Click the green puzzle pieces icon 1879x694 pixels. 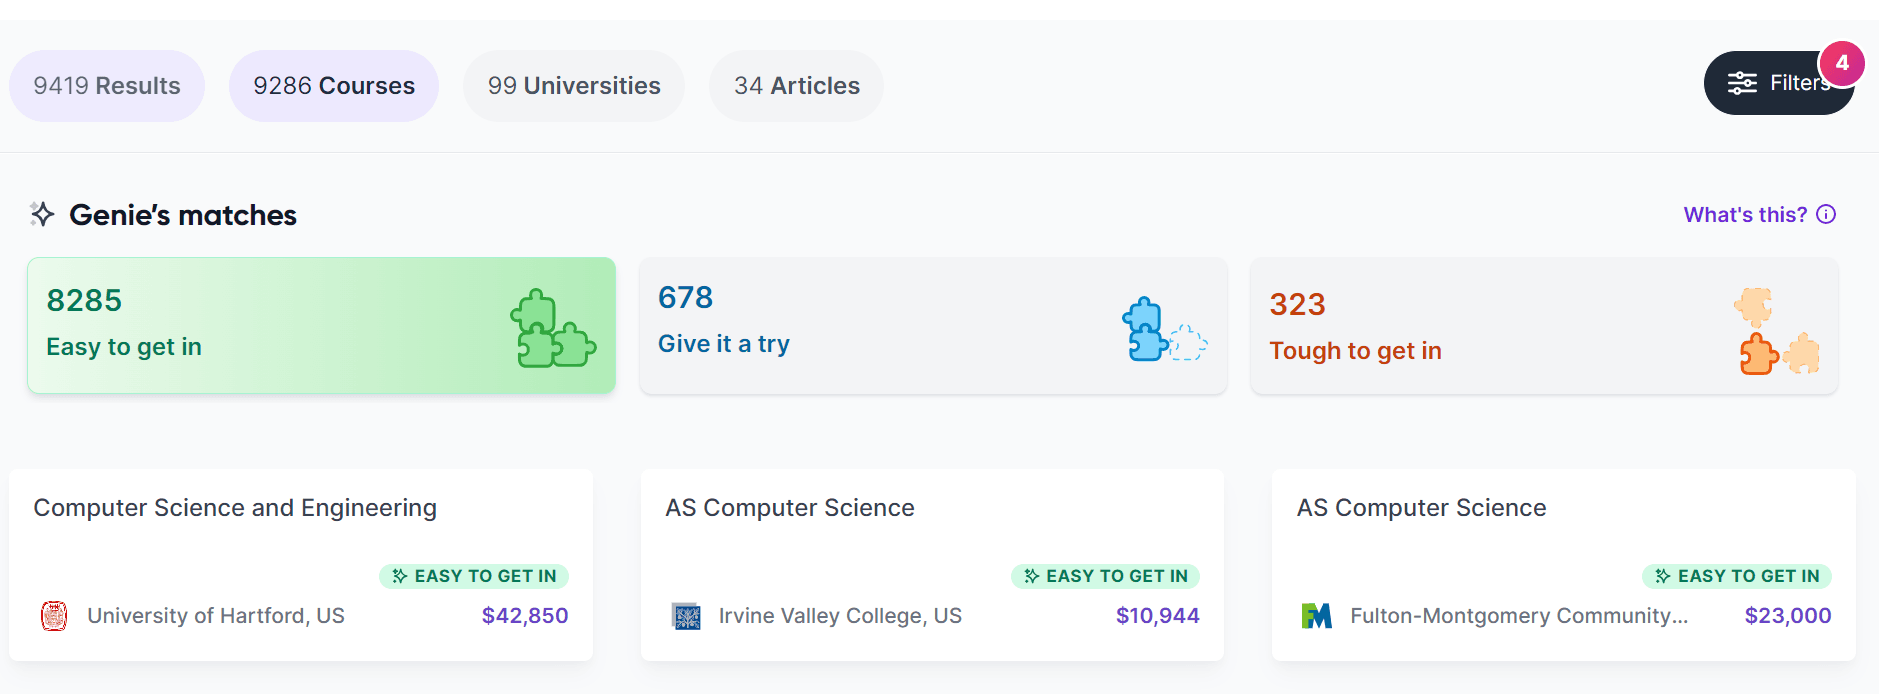[553, 328]
